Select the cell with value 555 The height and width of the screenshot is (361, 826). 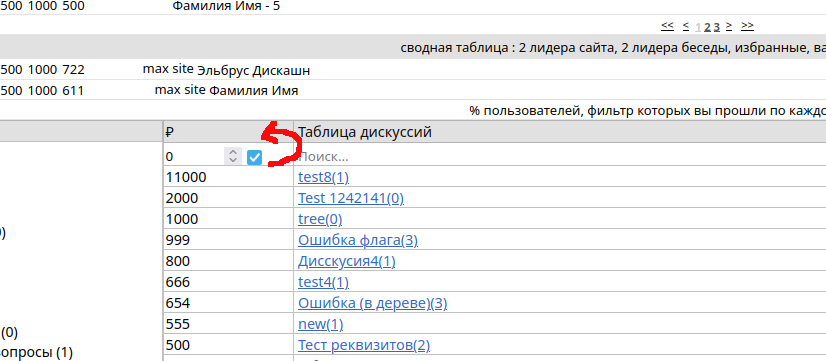point(228,324)
